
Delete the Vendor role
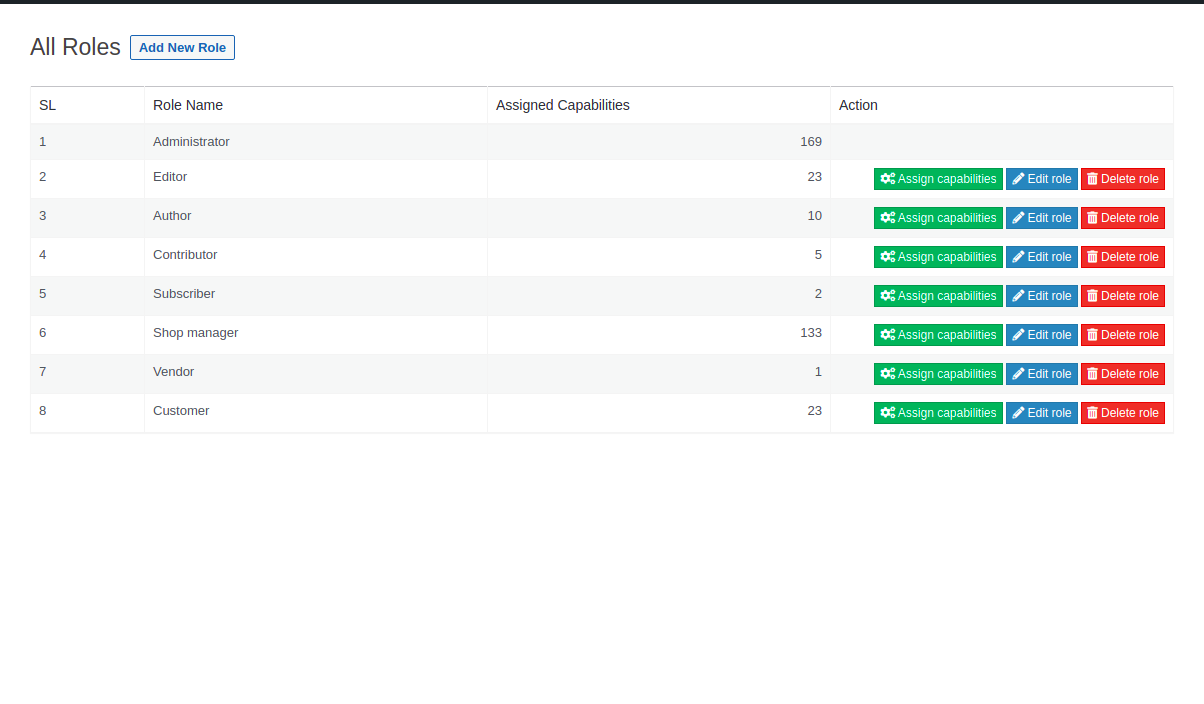[x=1123, y=374]
